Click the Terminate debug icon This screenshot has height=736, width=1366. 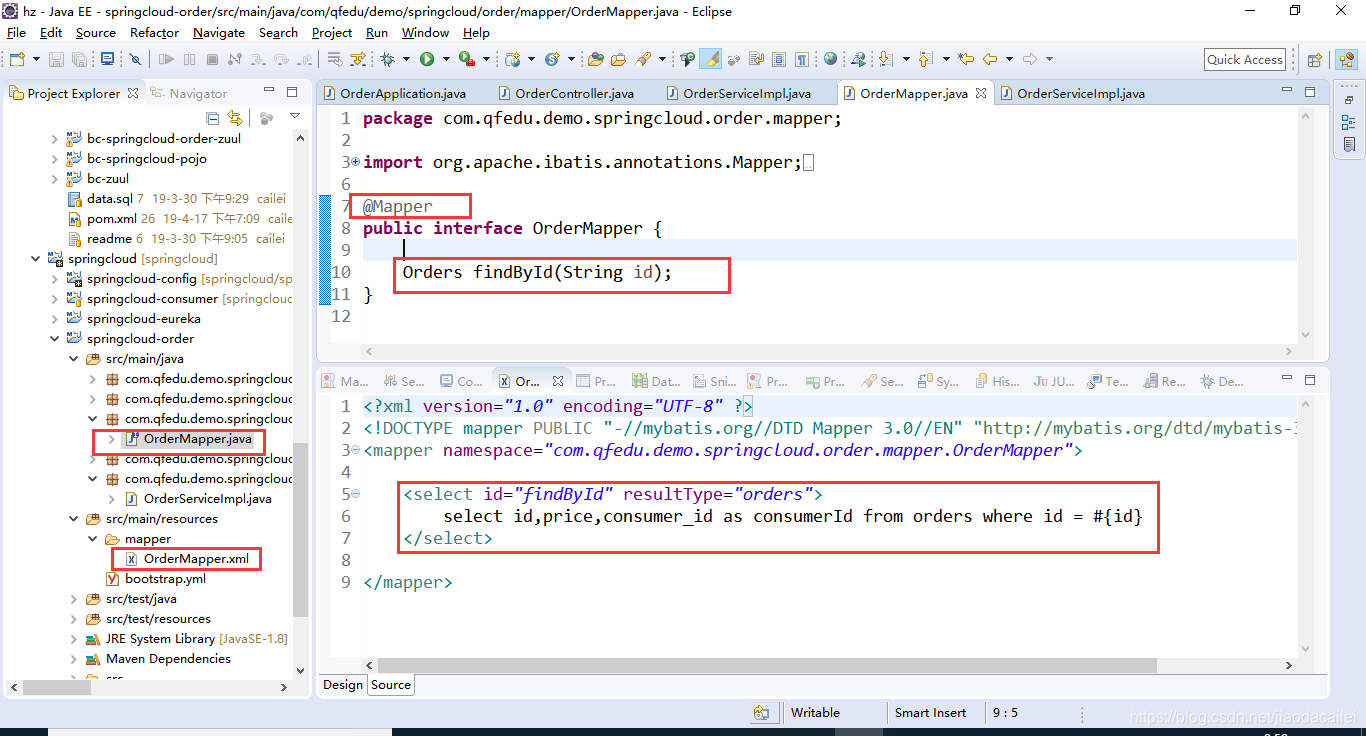coord(212,59)
